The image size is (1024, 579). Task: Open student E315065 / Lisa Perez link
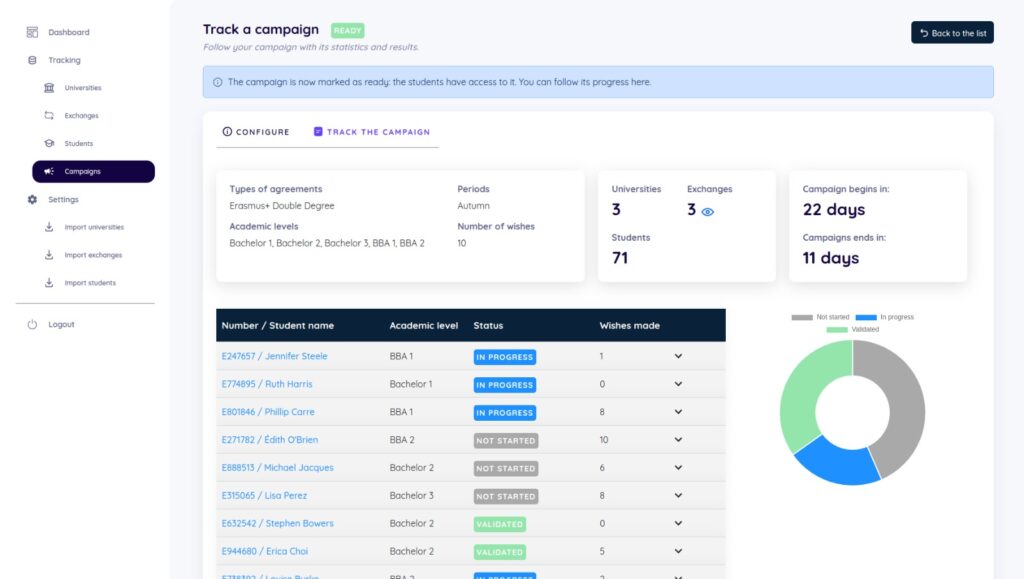pos(264,495)
